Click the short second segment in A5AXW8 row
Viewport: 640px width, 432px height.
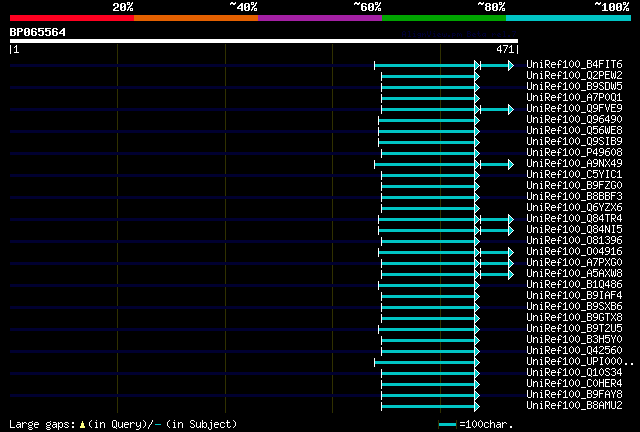[x=497, y=275]
